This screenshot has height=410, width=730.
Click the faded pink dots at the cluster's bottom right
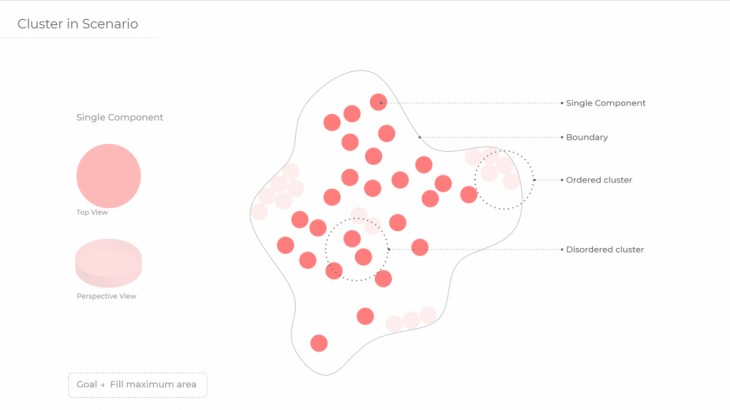(x=411, y=320)
